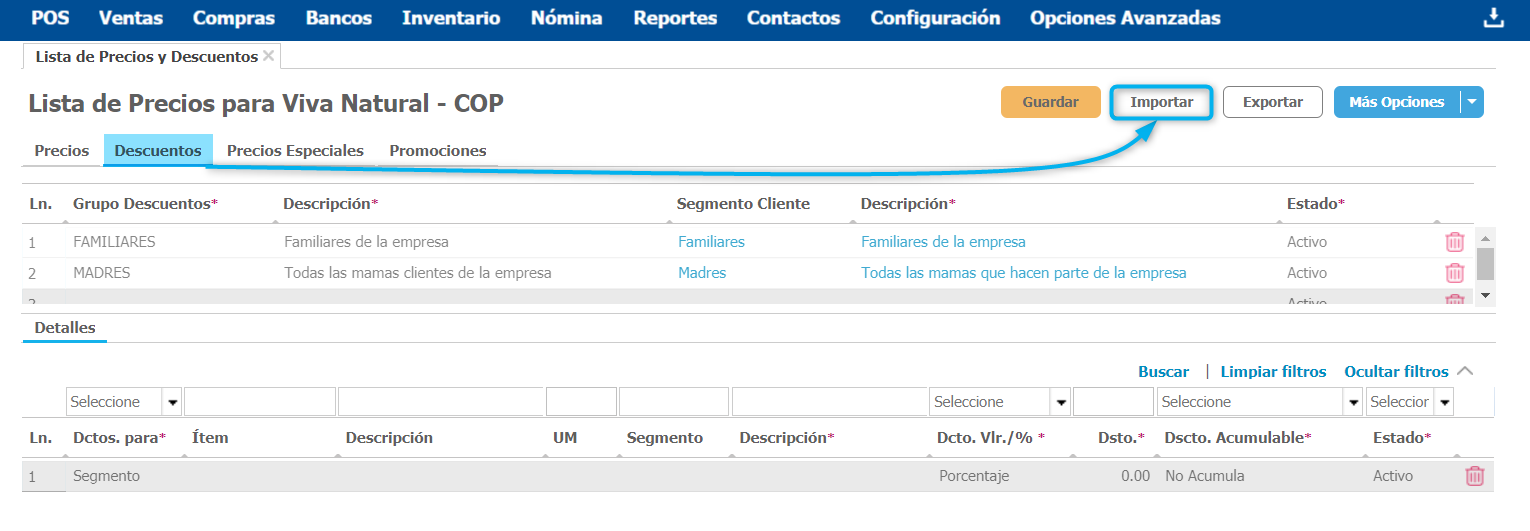Click the download icon in top bar
The height and width of the screenshot is (531, 1530).
[1493, 19]
